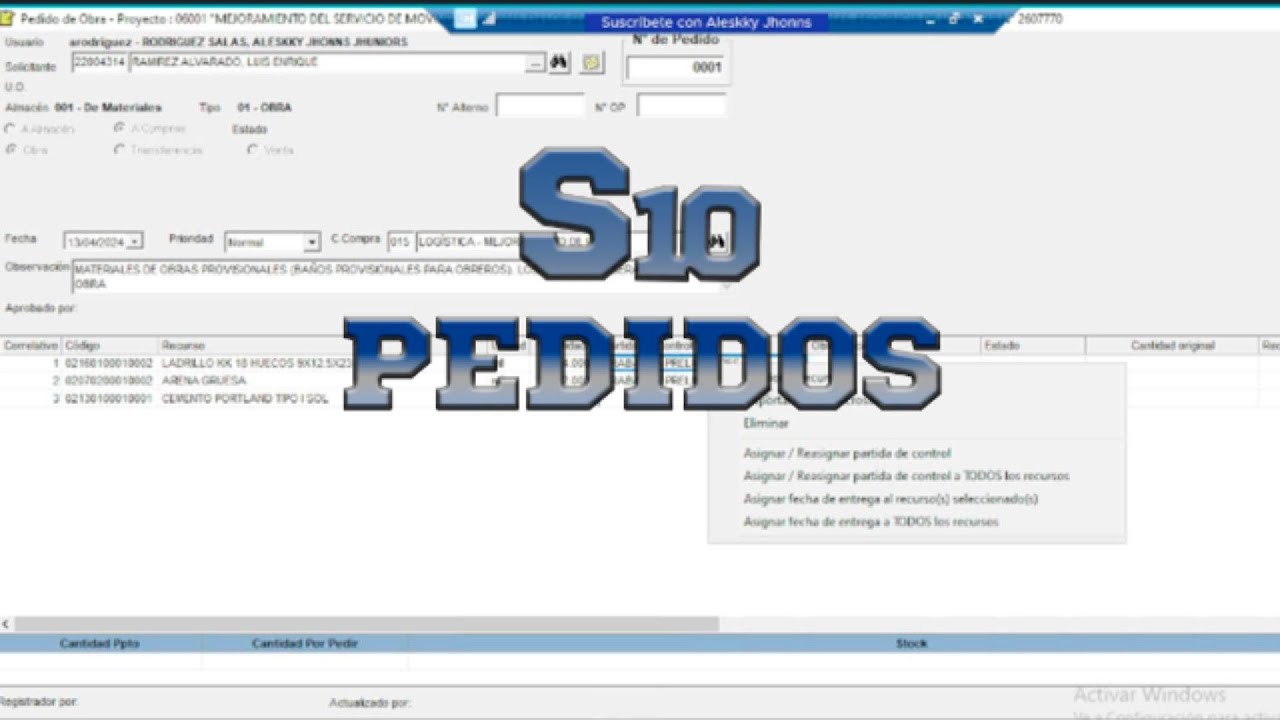The image size is (1280, 720).
Task: Choose Asignar / Reasignar partida de control
Action: point(847,453)
